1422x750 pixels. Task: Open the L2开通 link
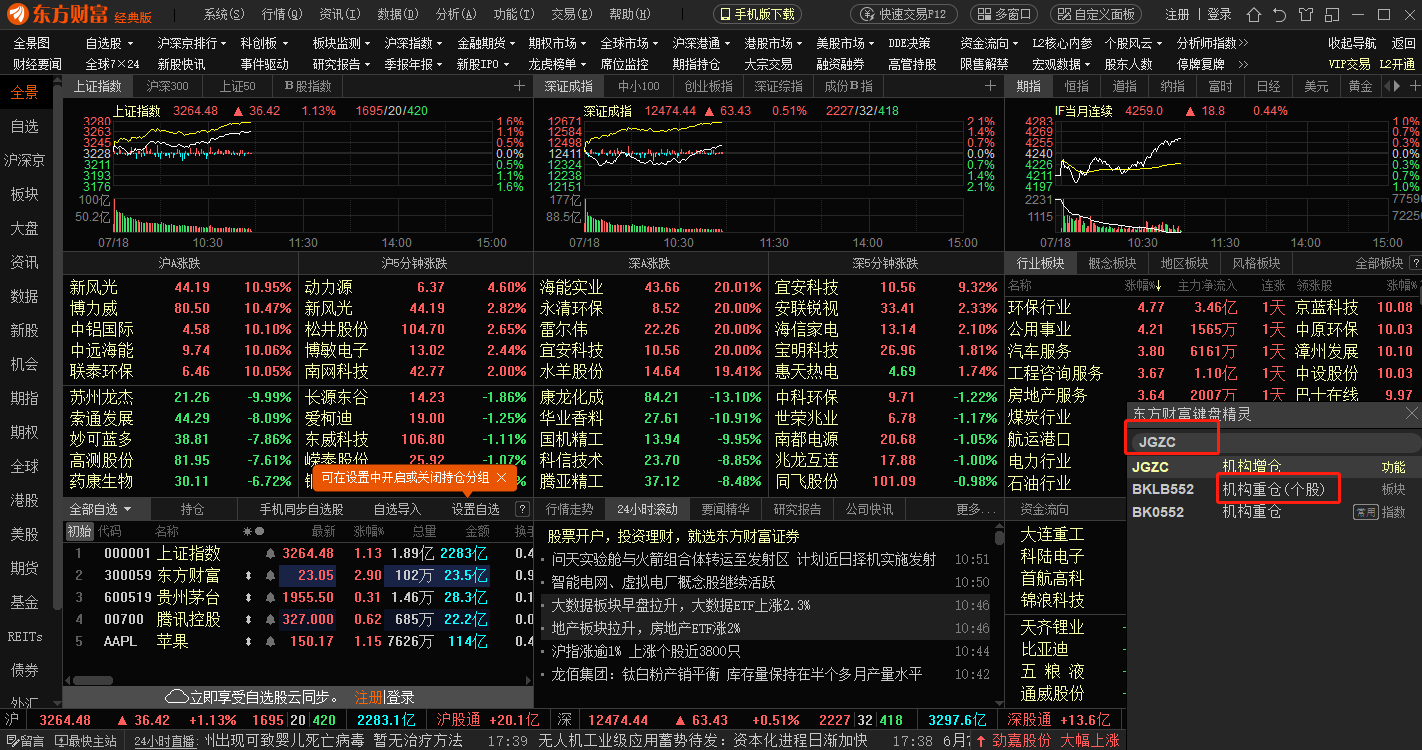[1398, 64]
